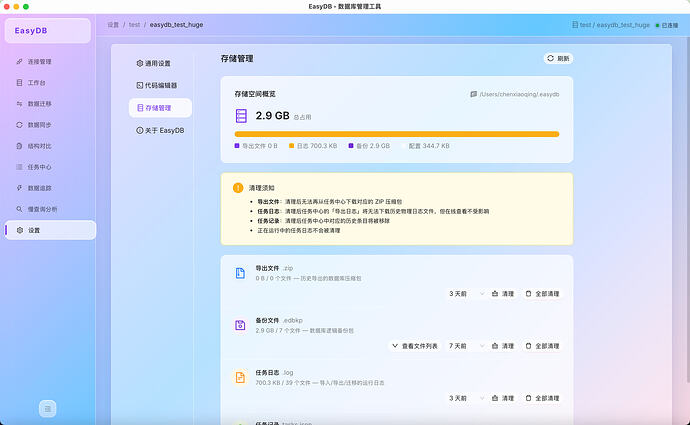Click the 2.9 GB / 7 个文件 backup description

tap(305, 330)
